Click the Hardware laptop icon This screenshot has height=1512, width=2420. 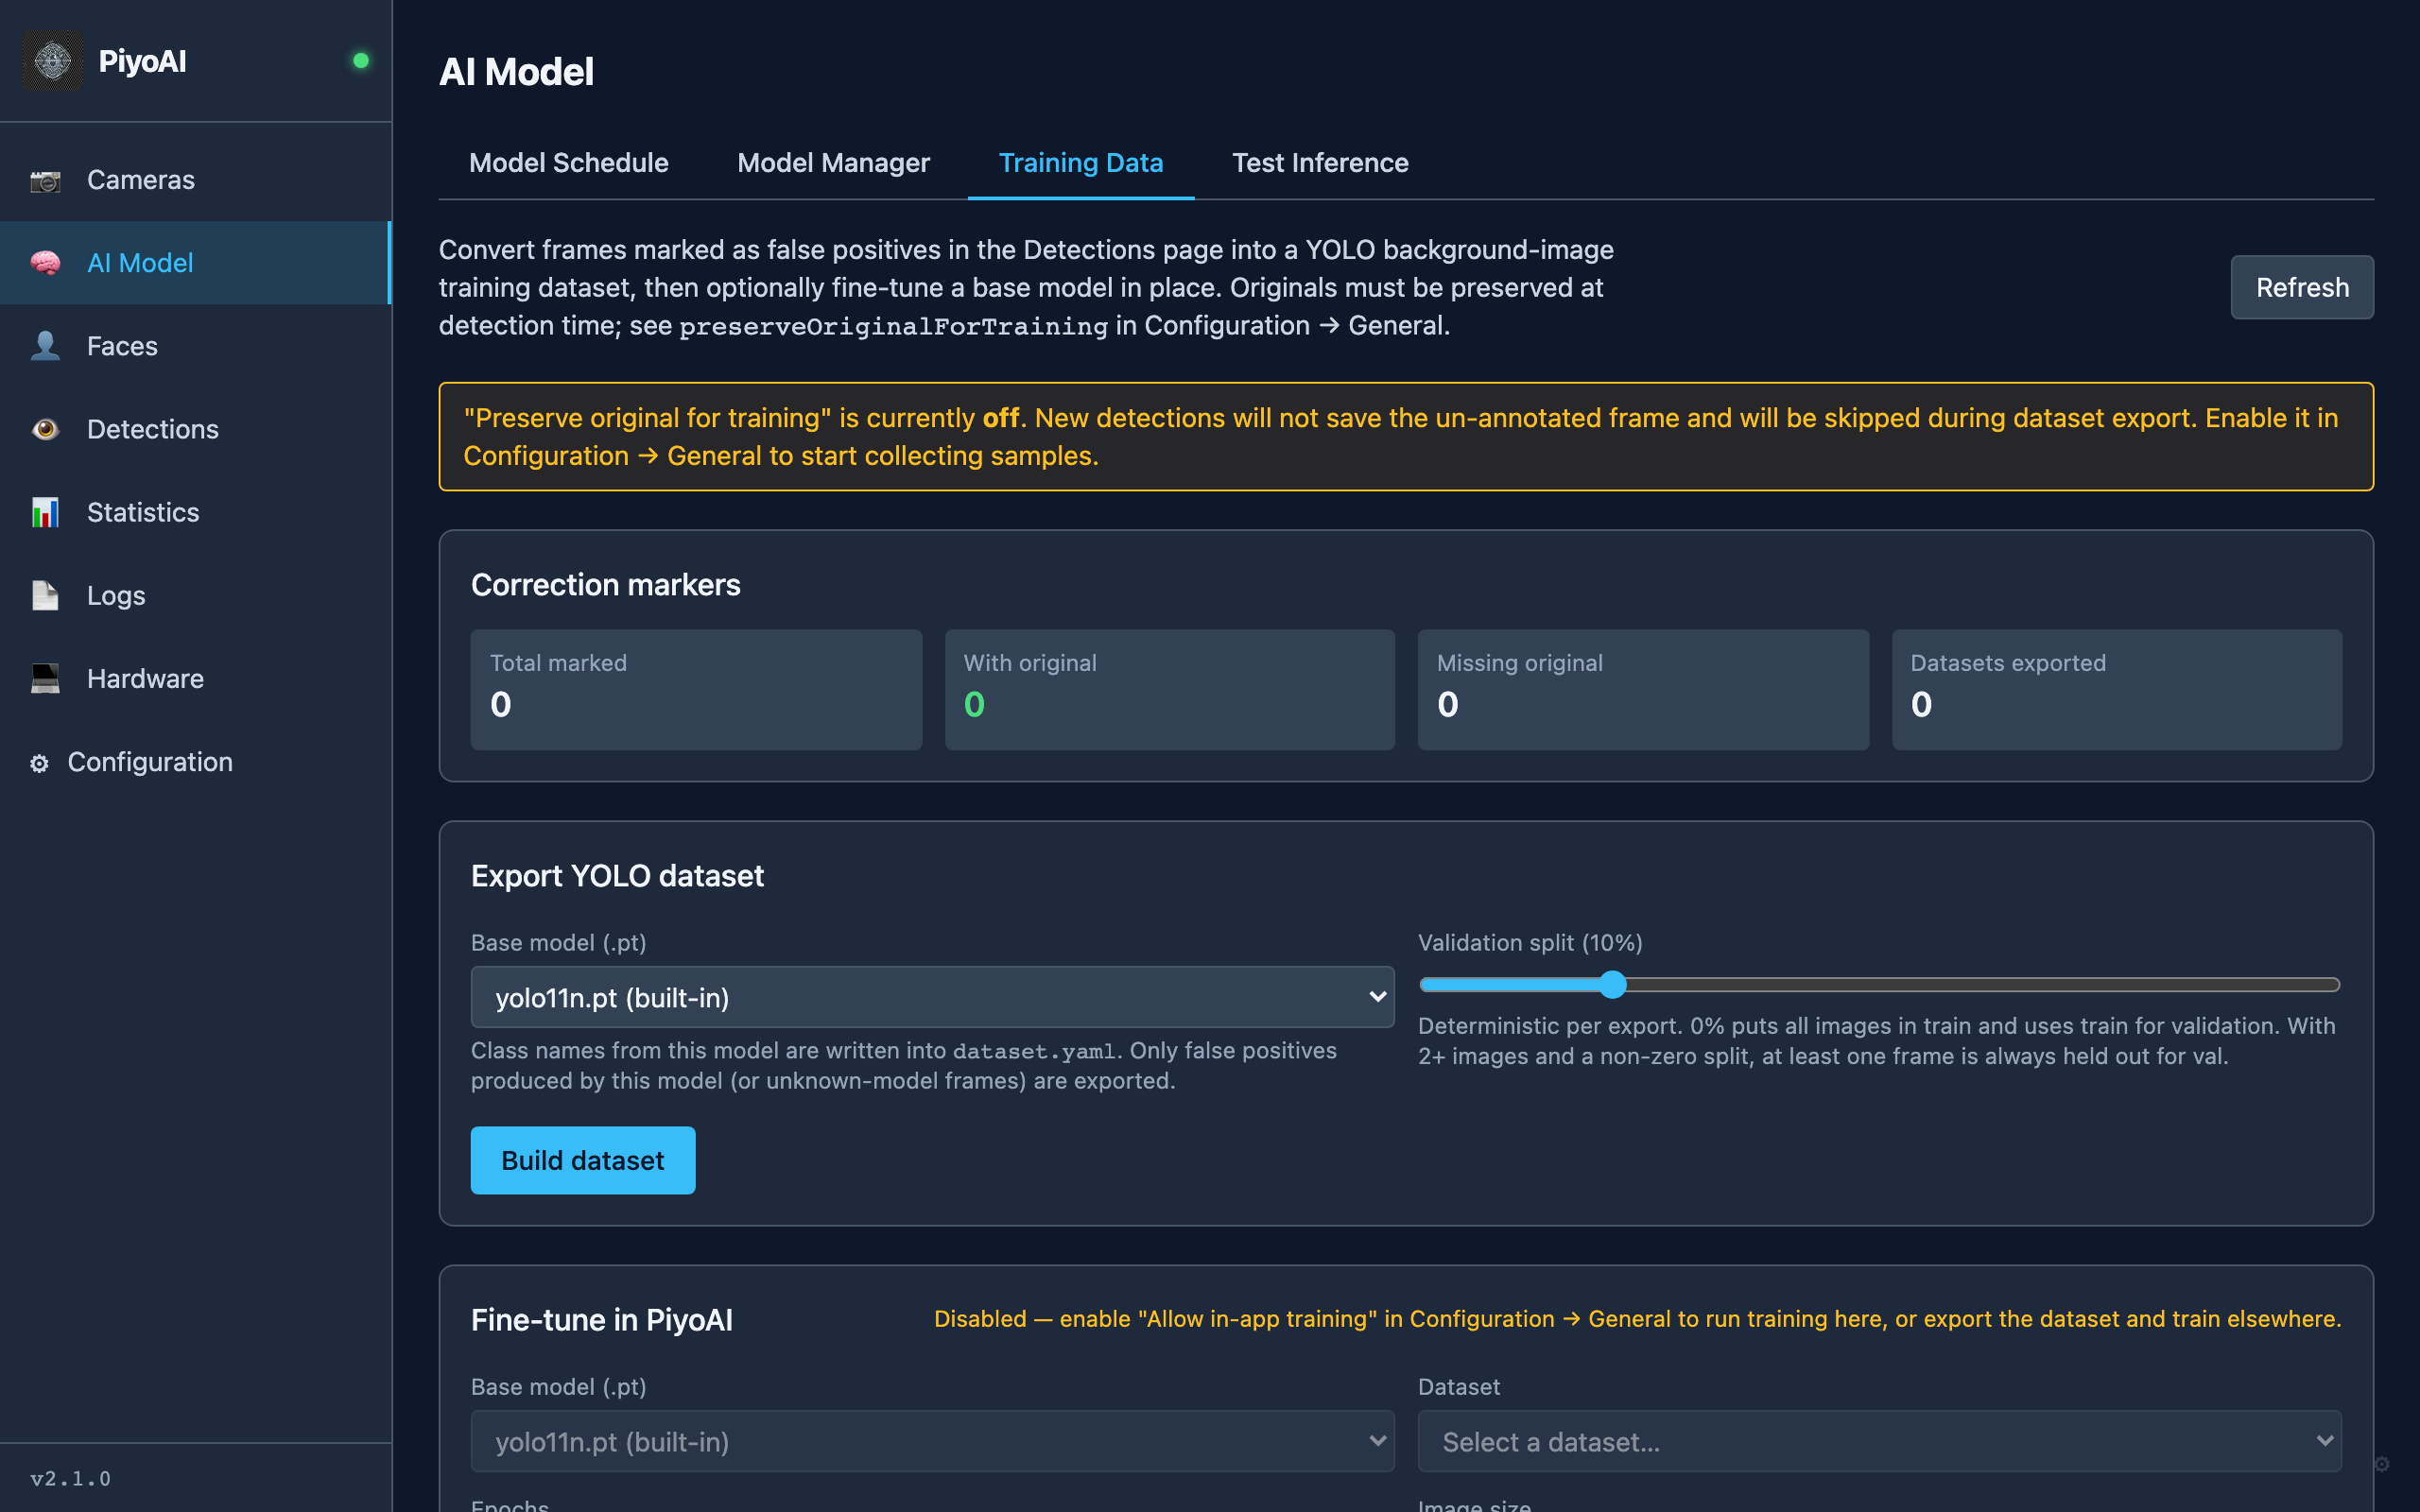(45, 678)
